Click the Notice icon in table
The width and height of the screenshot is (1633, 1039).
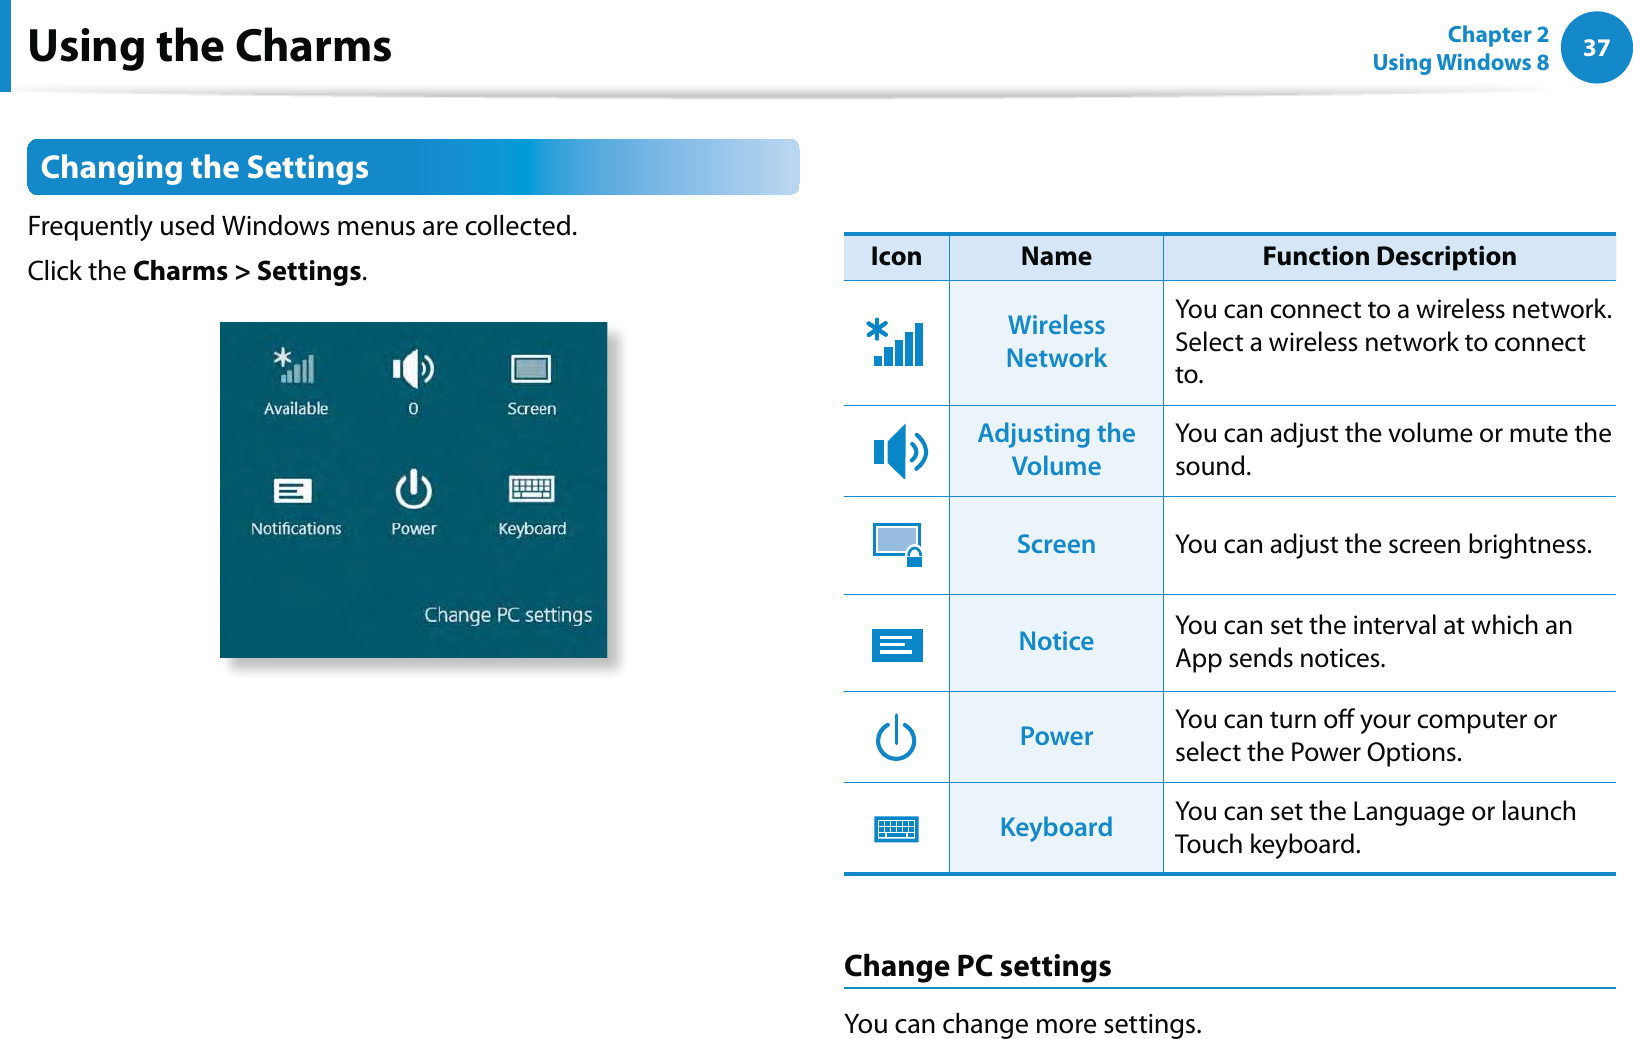896,645
